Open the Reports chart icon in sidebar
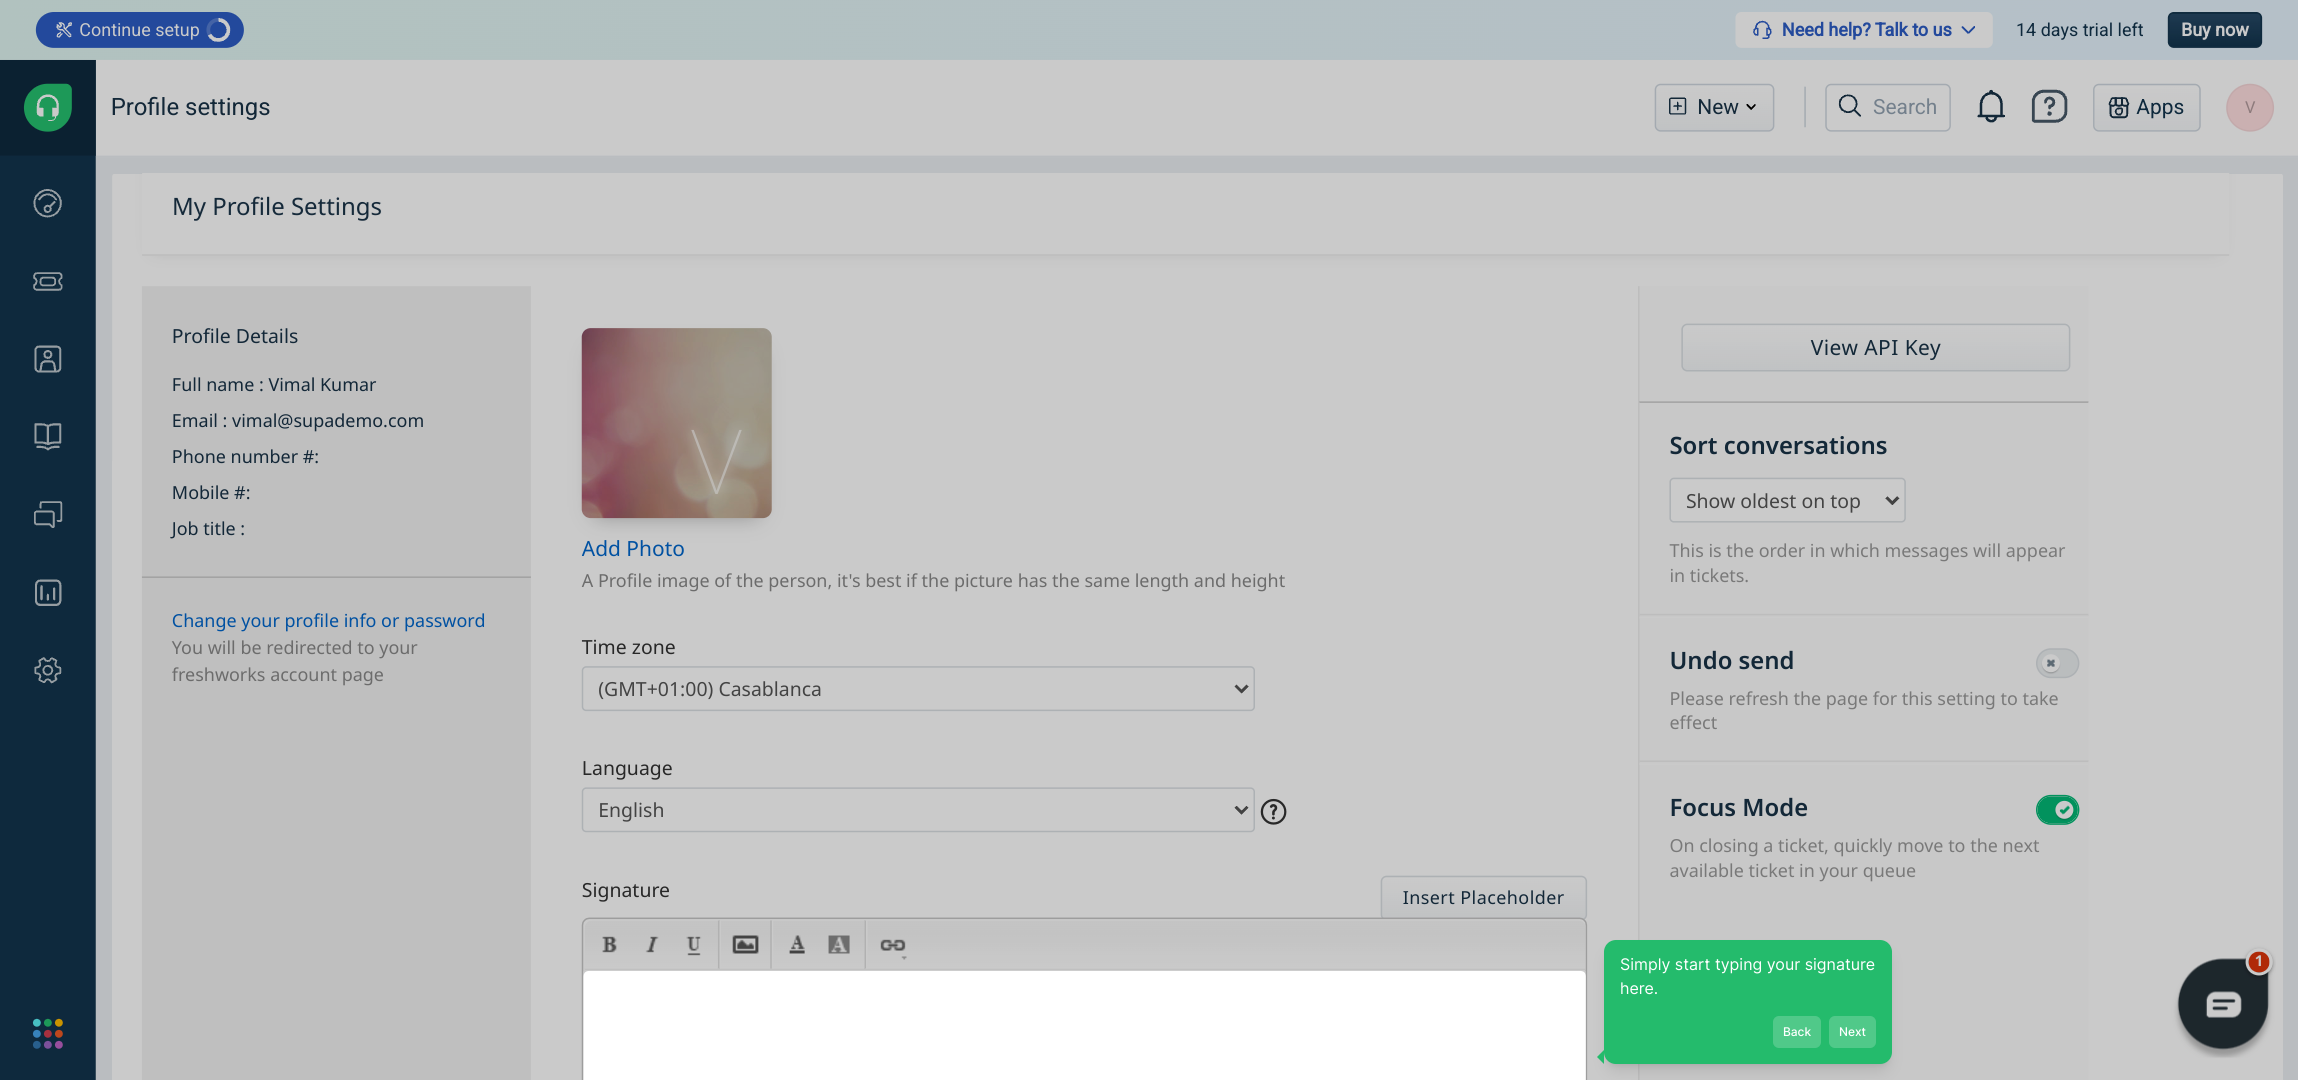This screenshot has width=2298, height=1080. [47, 593]
